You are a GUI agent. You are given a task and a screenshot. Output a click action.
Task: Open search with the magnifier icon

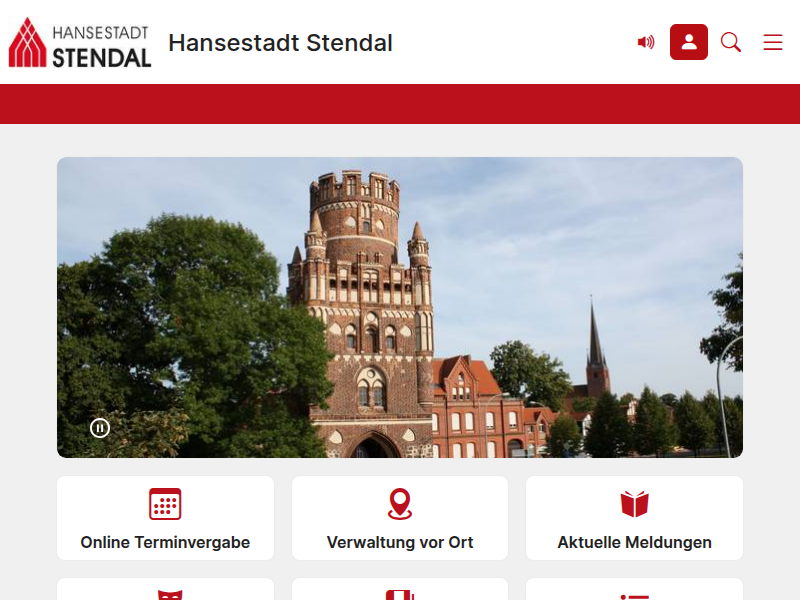(731, 42)
